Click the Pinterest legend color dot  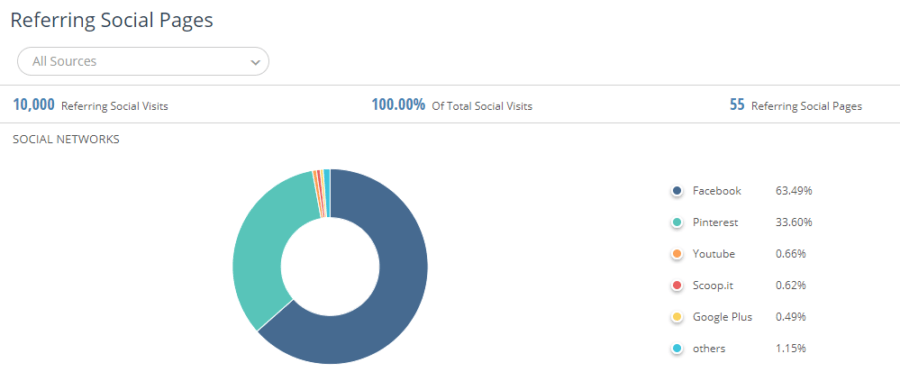click(x=677, y=223)
